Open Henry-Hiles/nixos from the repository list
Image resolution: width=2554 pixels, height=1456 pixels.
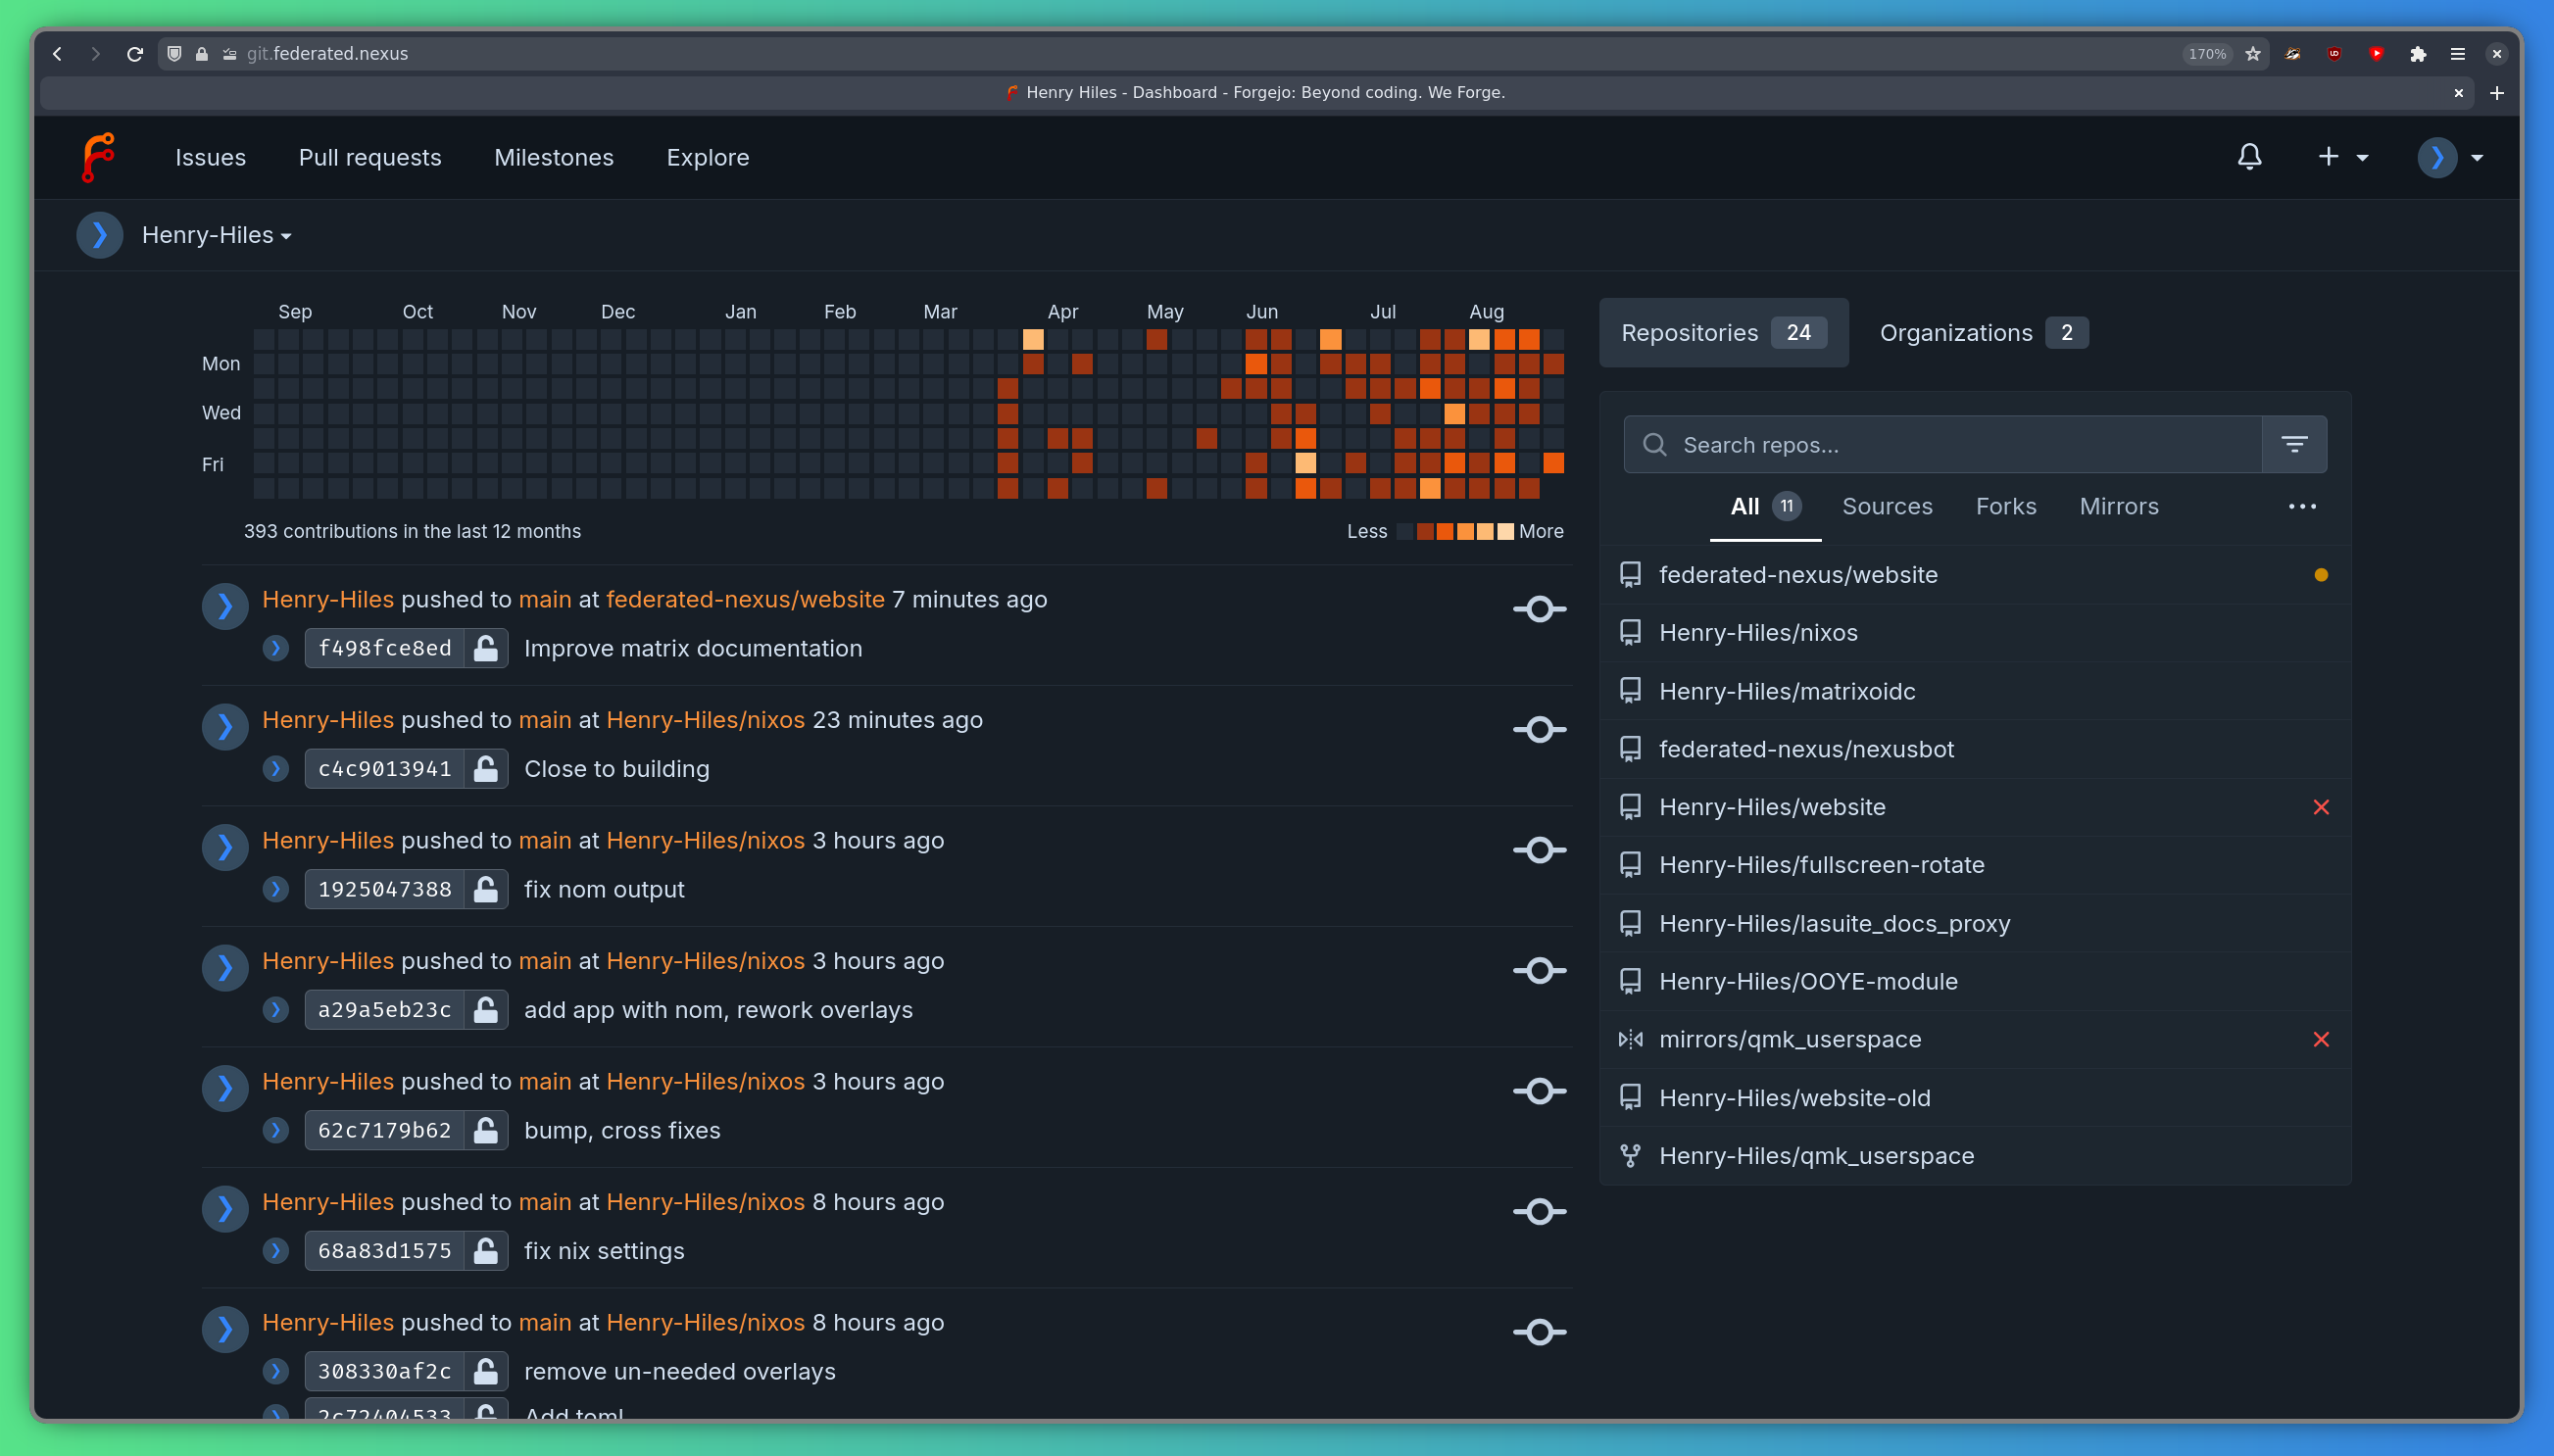tap(1757, 632)
